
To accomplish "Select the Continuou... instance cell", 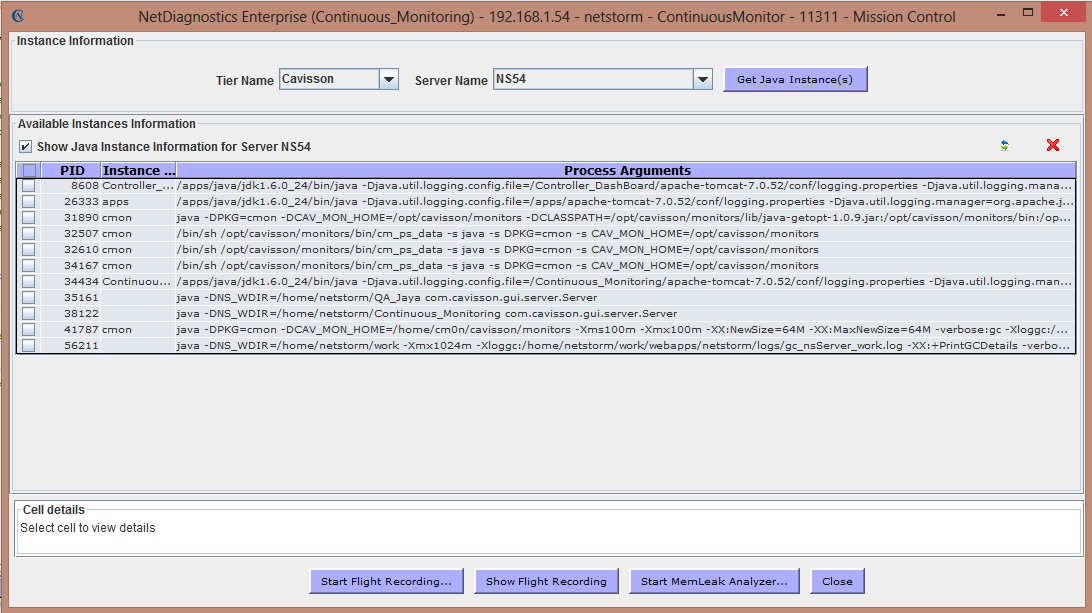I will 138,282.
